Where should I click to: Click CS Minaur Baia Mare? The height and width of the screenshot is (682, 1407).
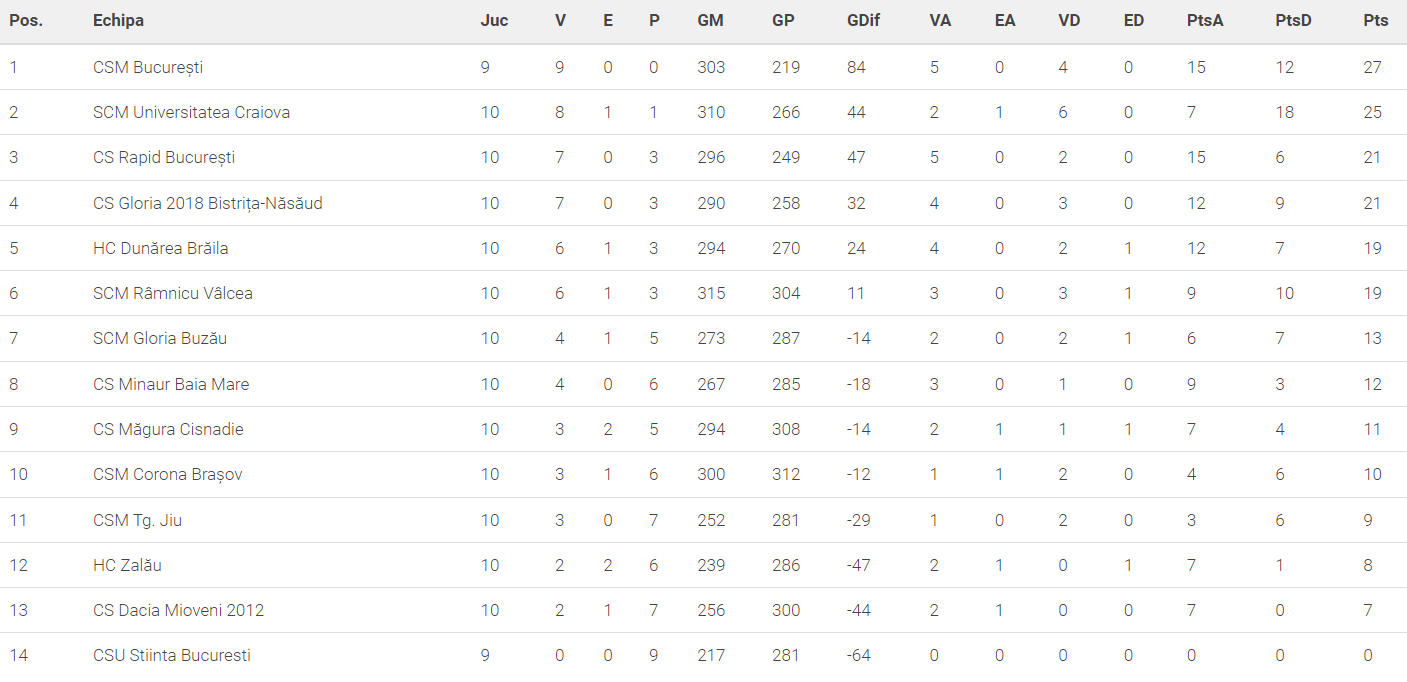point(171,384)
